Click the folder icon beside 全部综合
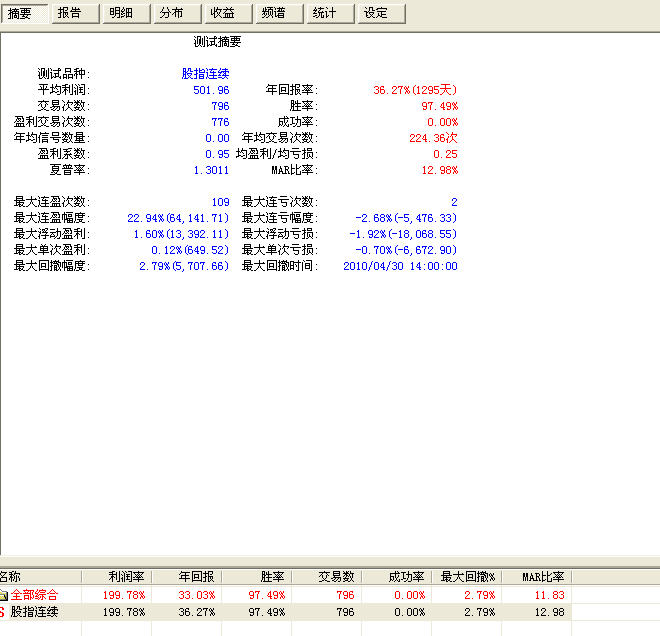Screen dimensions: 660x636 (4, 595)
